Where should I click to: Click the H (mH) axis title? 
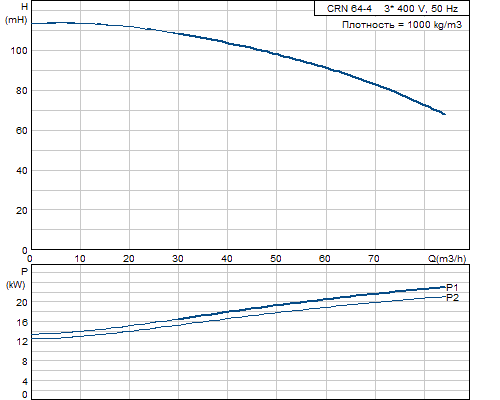pyautogui.click(x=17, y=13)
